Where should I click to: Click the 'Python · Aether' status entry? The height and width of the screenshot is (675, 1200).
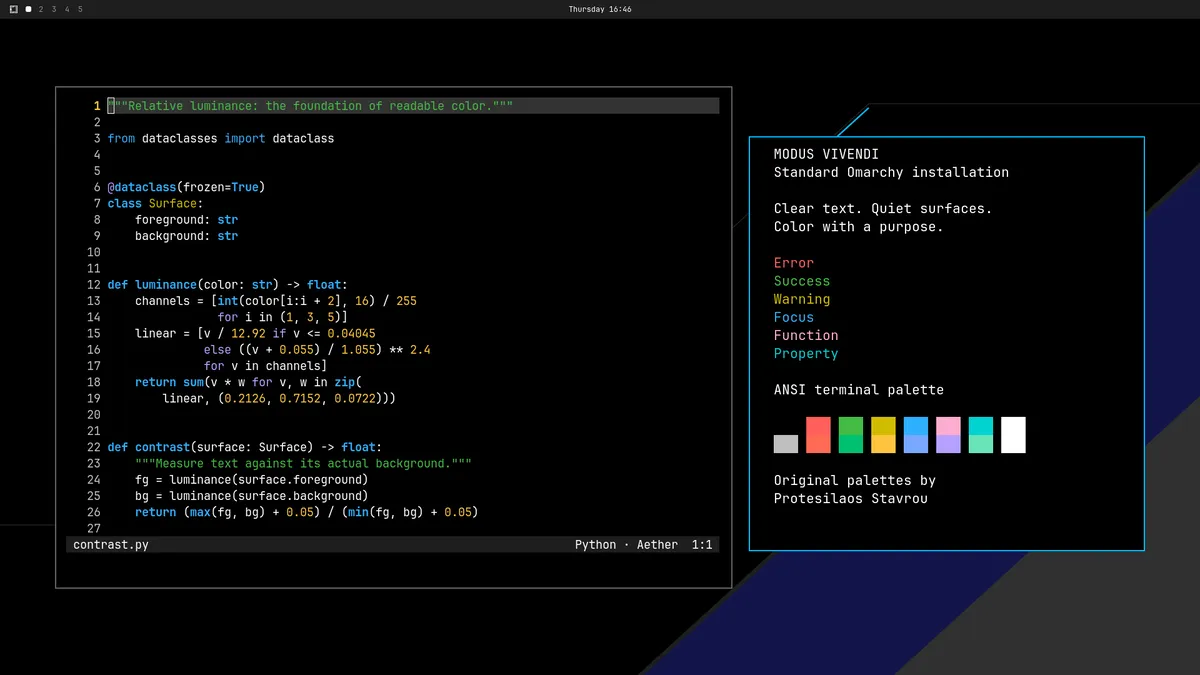pos(626,545)
